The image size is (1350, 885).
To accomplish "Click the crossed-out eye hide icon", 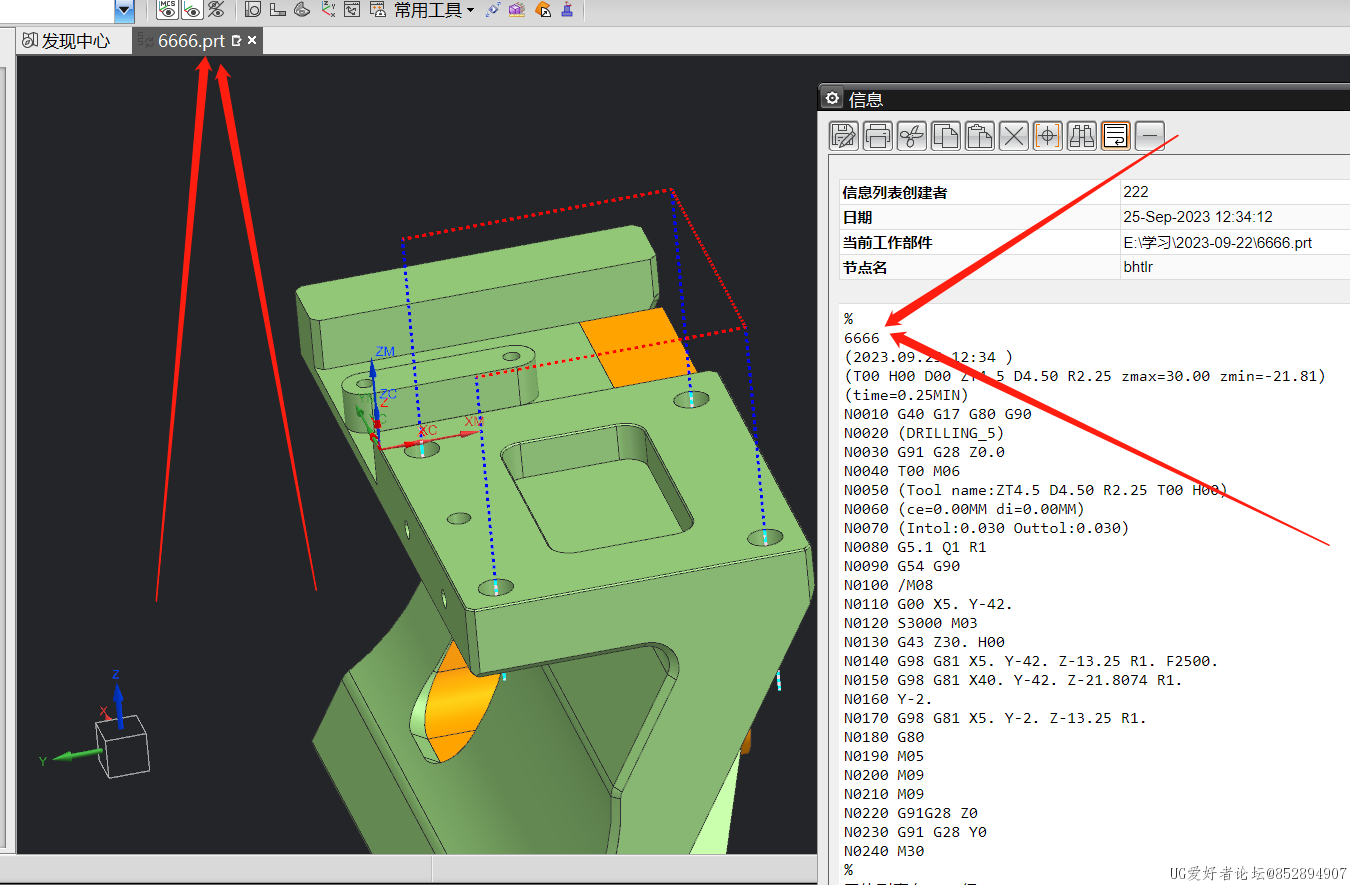I will coord(215,10).
